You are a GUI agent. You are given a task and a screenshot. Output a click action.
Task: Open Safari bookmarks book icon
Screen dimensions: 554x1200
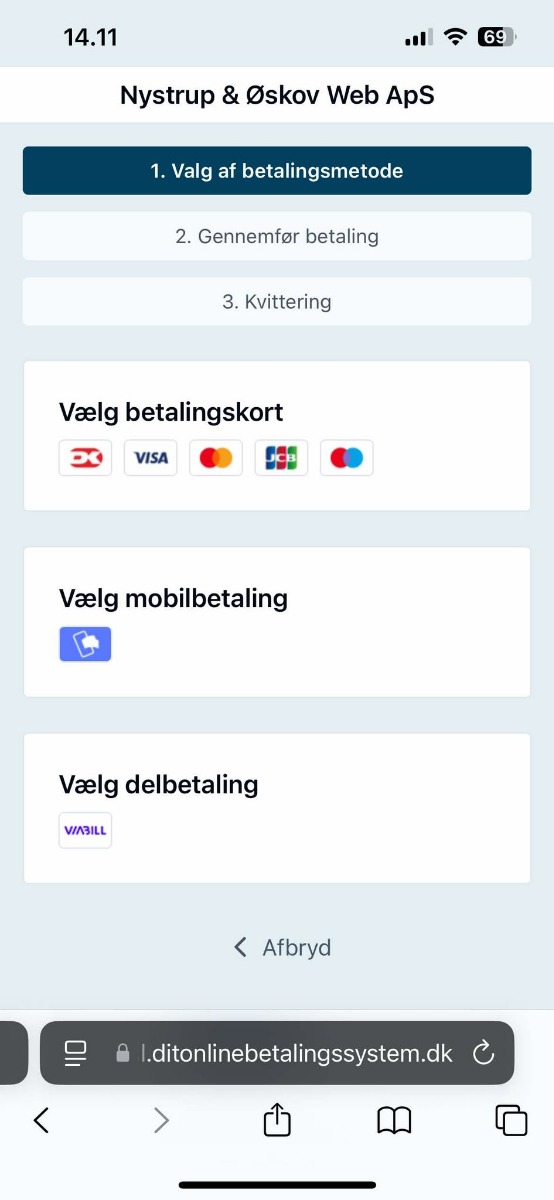(x=394, y=1121)
